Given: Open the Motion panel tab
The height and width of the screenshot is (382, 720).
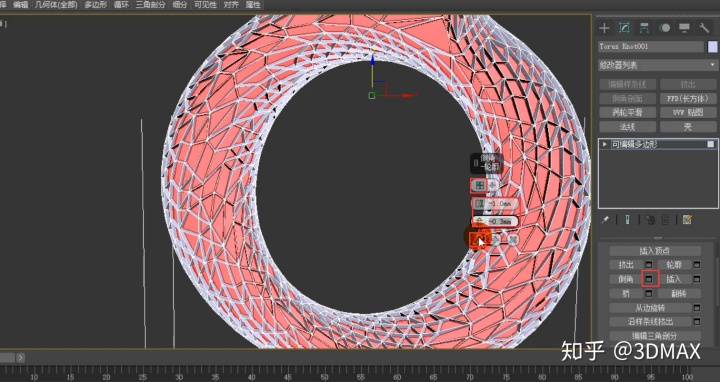Looking at the screenshot, I should click(664, 28).
